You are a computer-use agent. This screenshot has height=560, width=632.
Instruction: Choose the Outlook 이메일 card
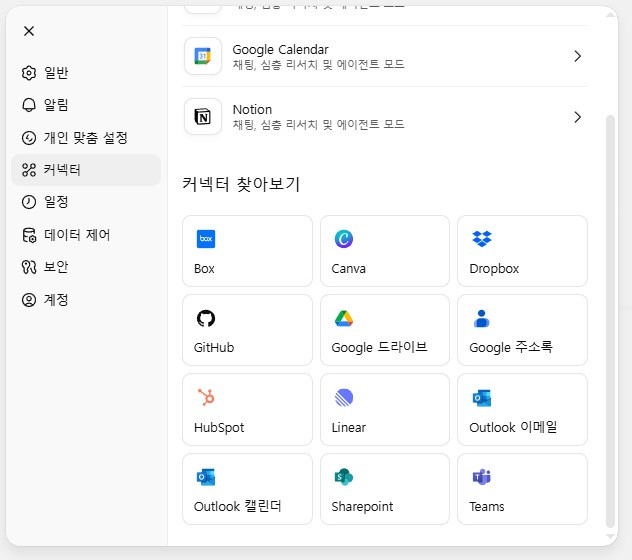pos(522,410)
